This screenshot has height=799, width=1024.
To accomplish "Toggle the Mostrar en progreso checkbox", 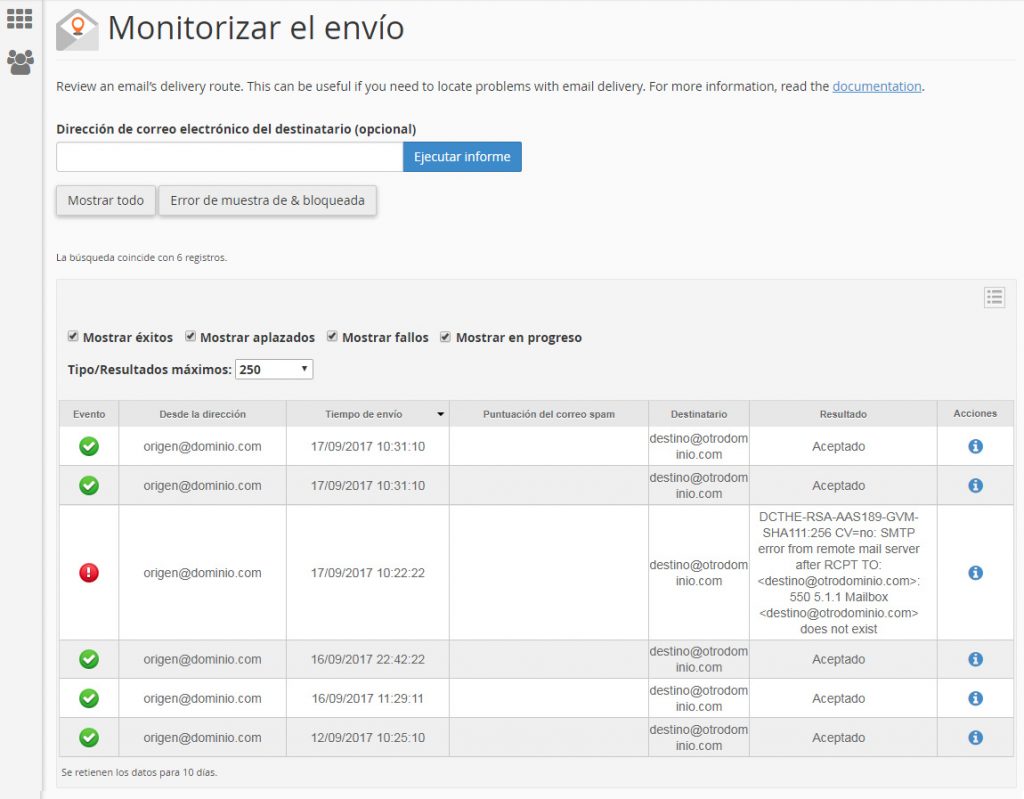I will tap(445, 336).
